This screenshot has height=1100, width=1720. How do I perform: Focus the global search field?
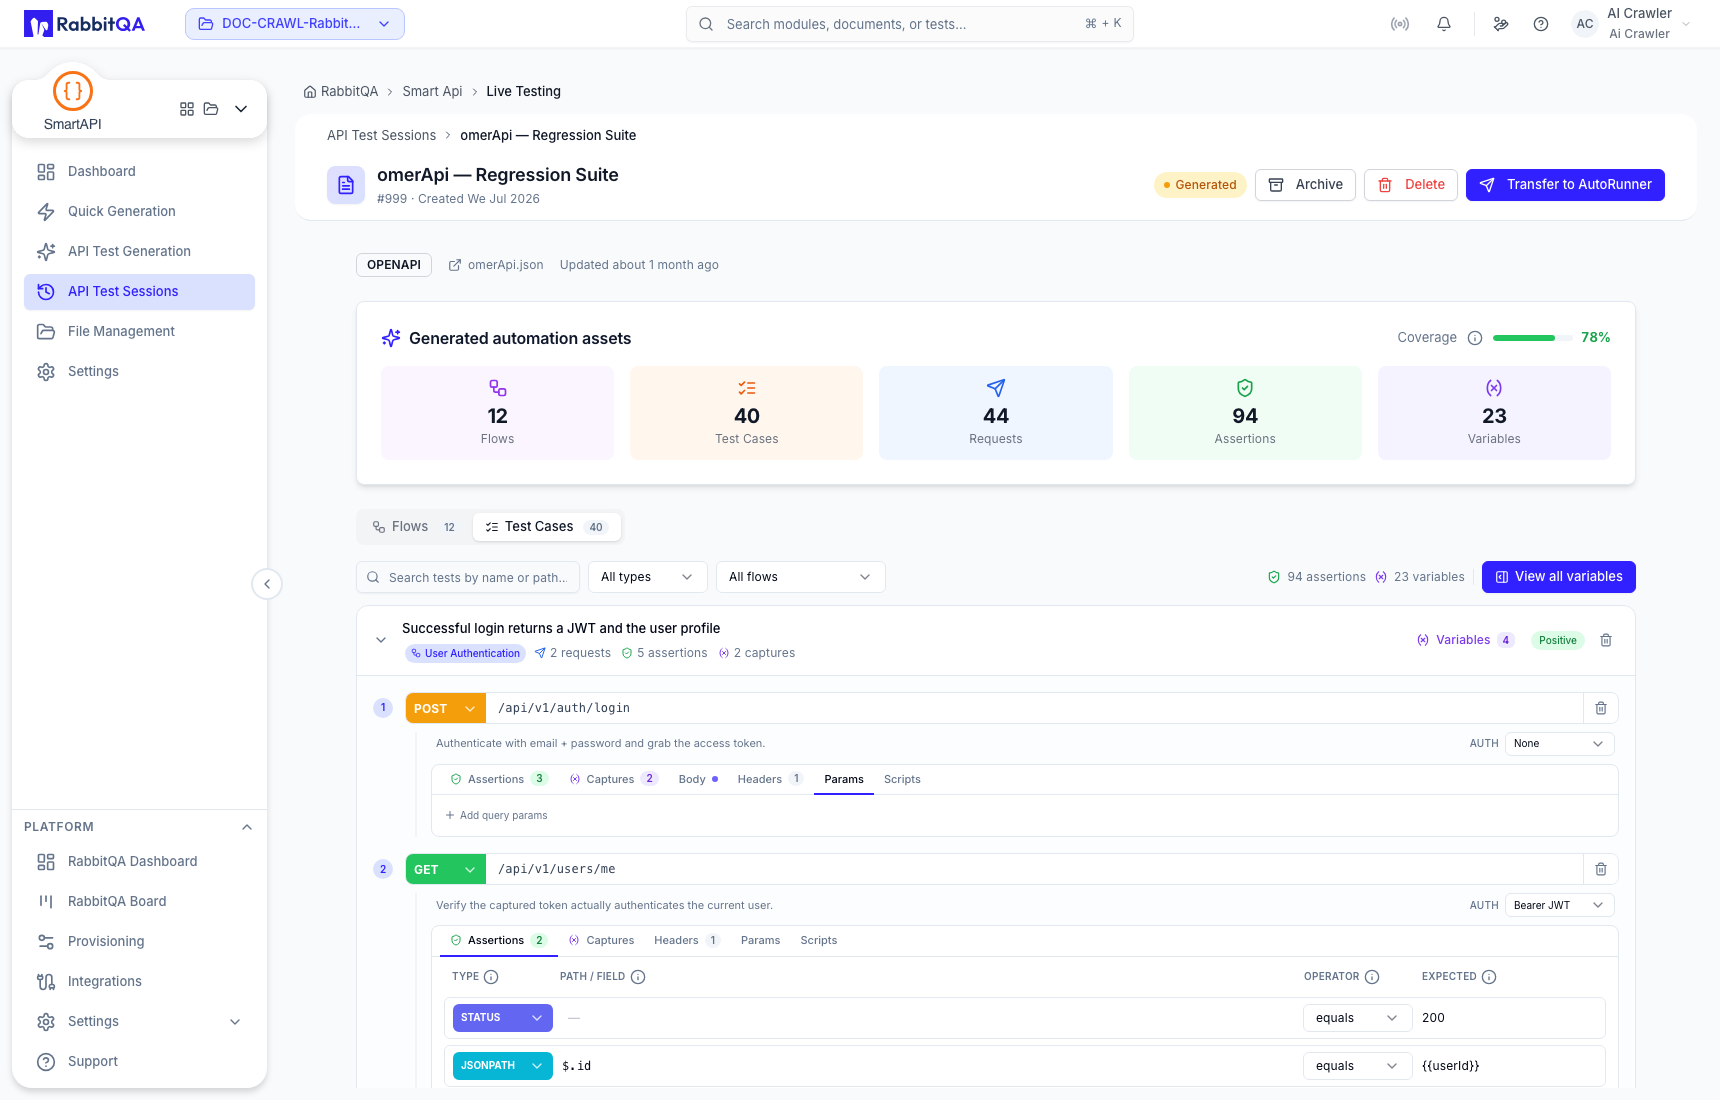909,24
